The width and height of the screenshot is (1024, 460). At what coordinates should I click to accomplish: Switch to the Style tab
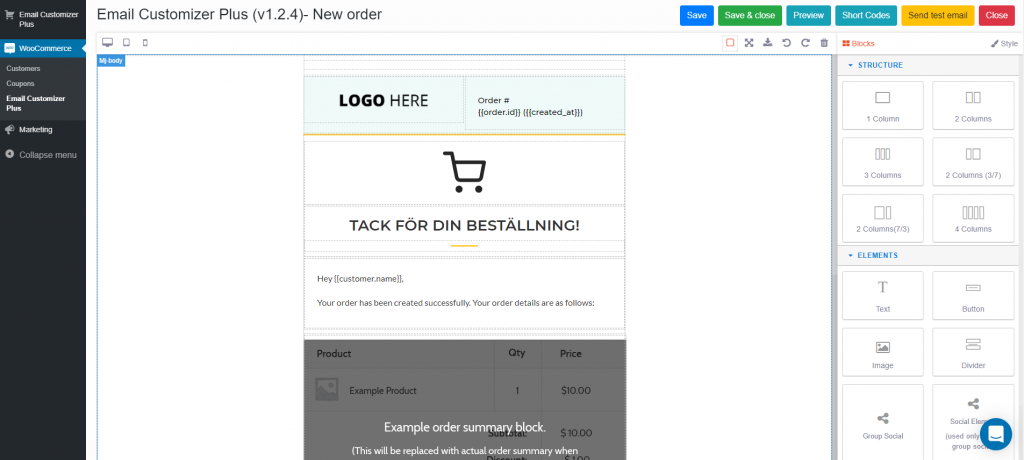click(1004, 44)
